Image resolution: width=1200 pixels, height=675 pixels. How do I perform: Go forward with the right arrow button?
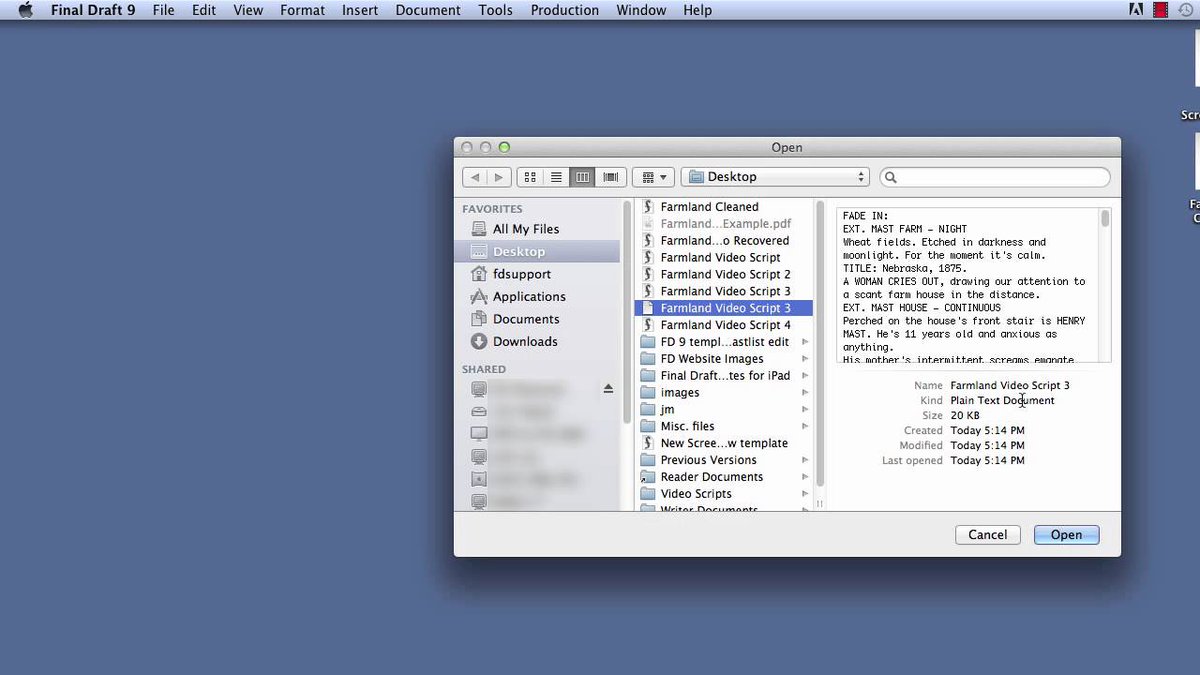[499, 177]
